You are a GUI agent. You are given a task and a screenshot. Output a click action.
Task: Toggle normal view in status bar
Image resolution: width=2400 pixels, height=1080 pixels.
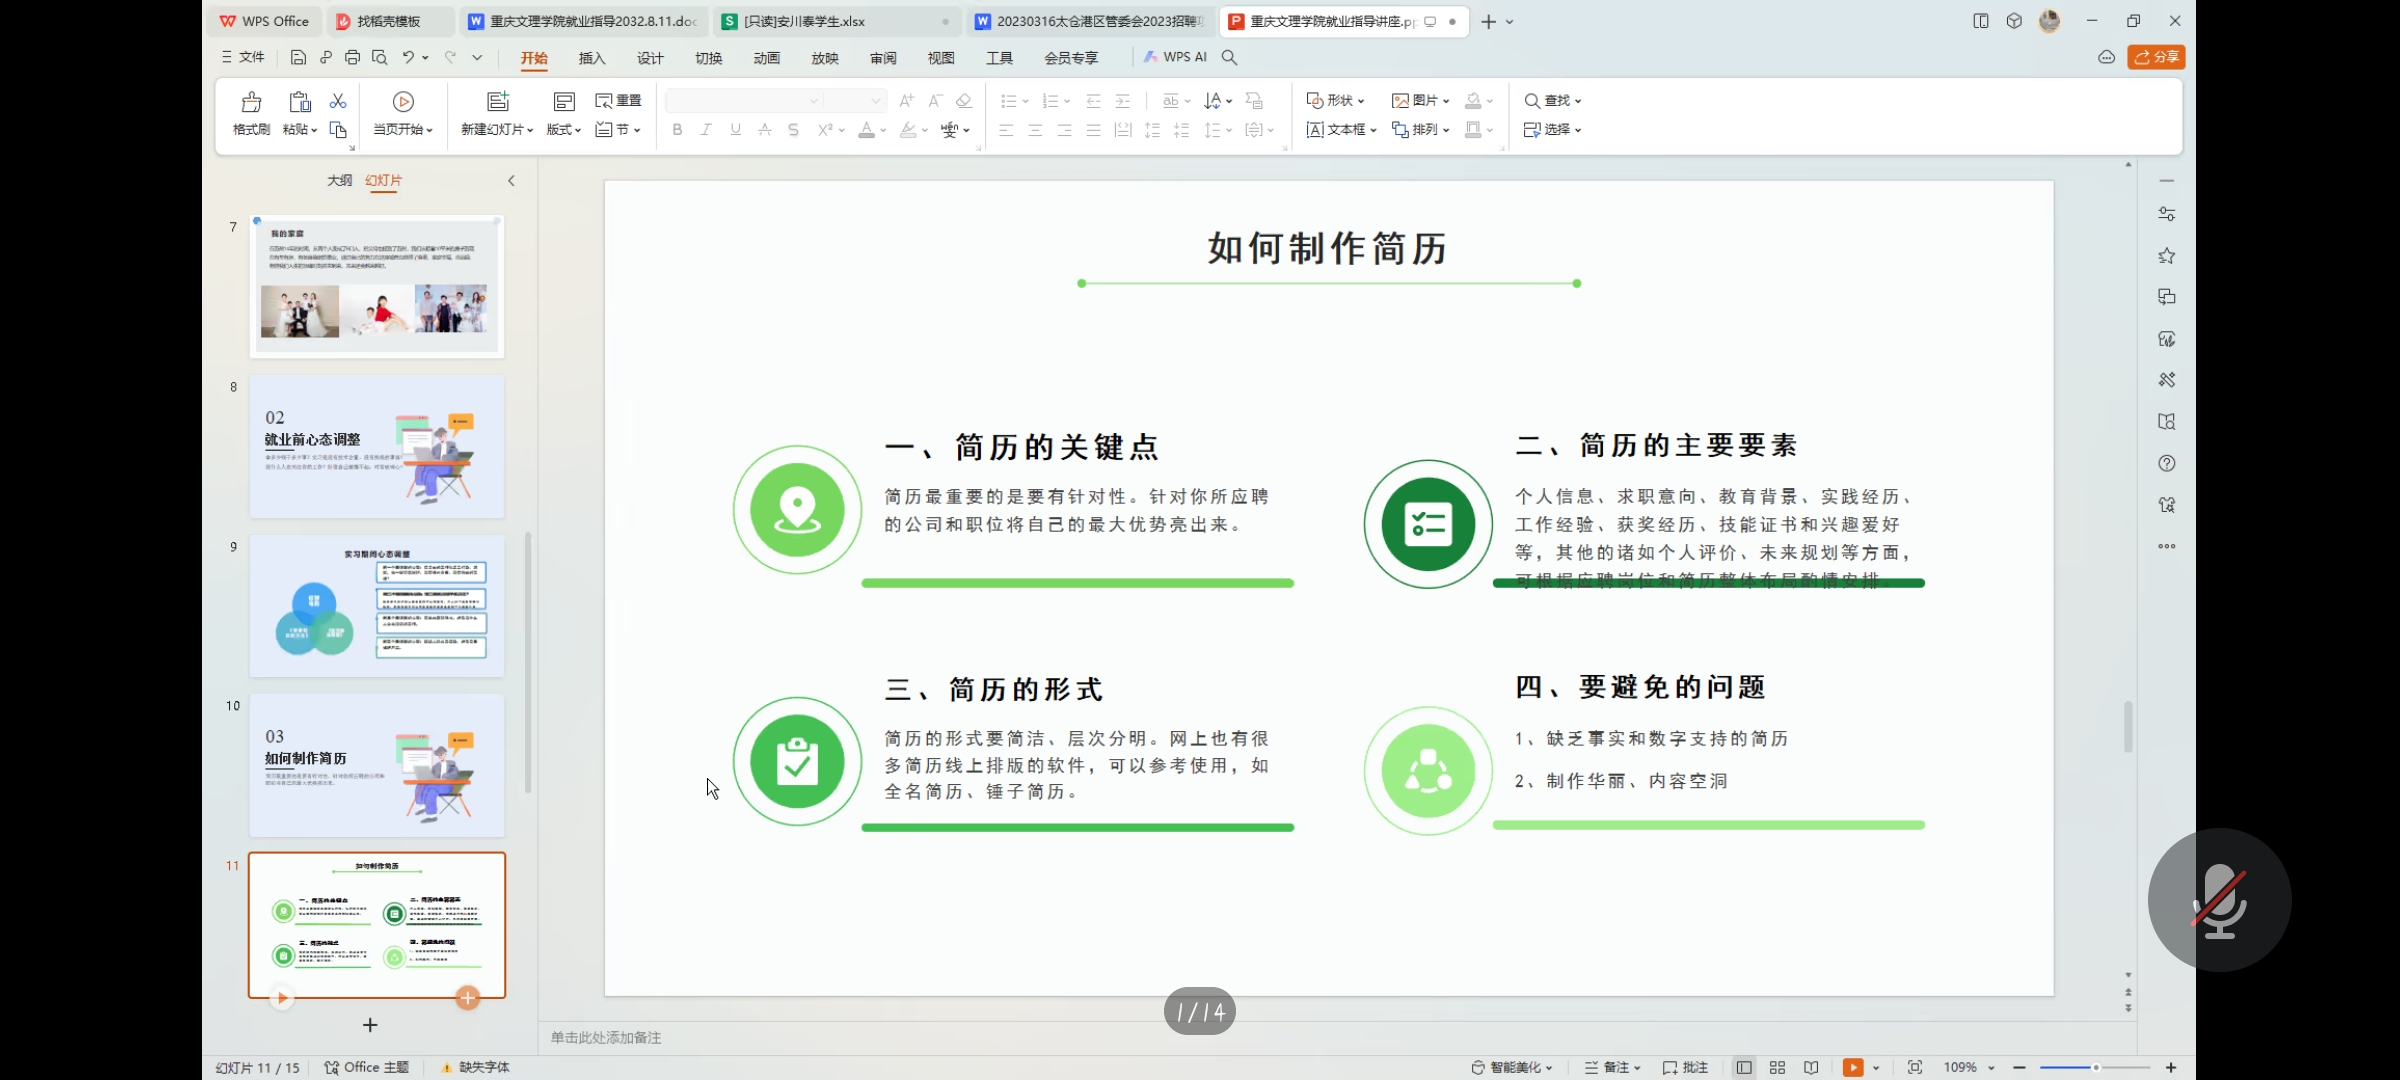(x=1744, y=1068)
